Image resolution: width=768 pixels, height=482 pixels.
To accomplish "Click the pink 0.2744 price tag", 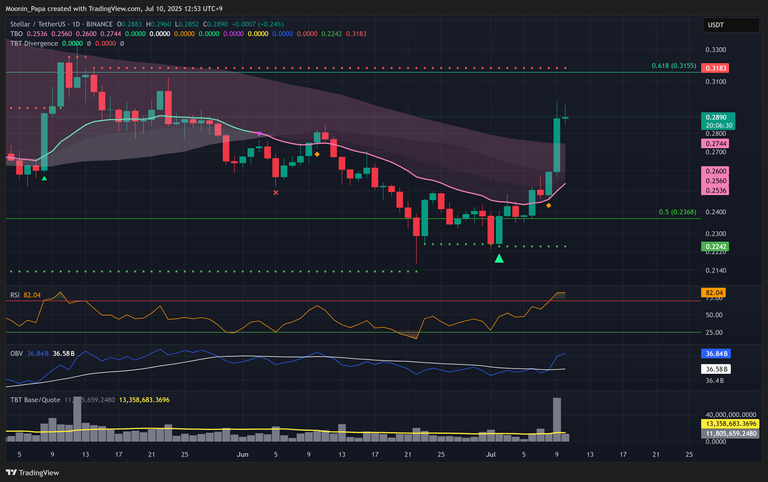I will pyautogui.click(x=715, y=144).
